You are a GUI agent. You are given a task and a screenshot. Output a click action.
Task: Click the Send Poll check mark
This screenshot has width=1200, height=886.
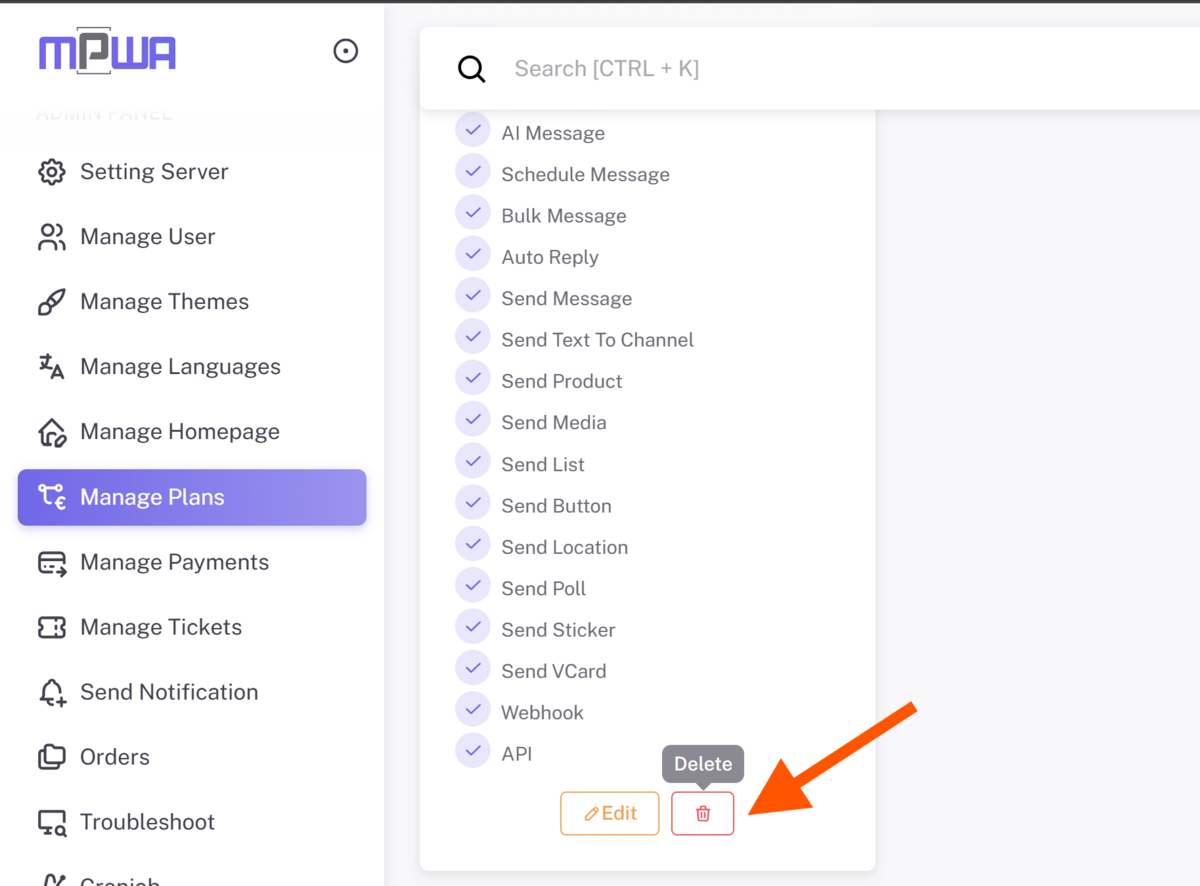pyautogui.click(x=473, y=585)
